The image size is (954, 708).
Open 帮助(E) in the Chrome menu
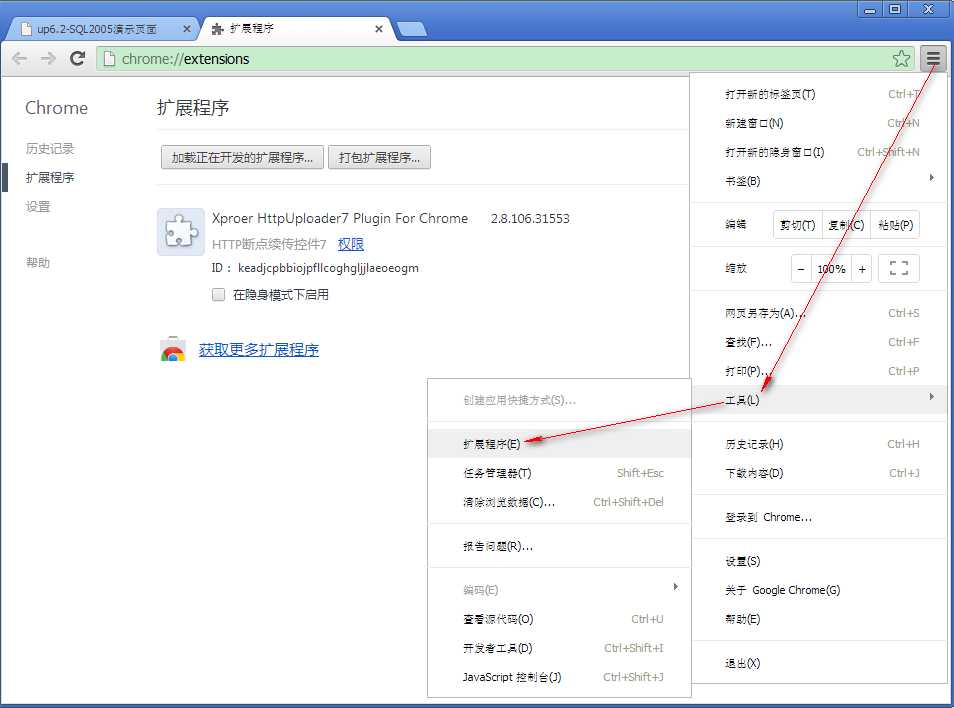pyautogui.click(x=819, y=619)
